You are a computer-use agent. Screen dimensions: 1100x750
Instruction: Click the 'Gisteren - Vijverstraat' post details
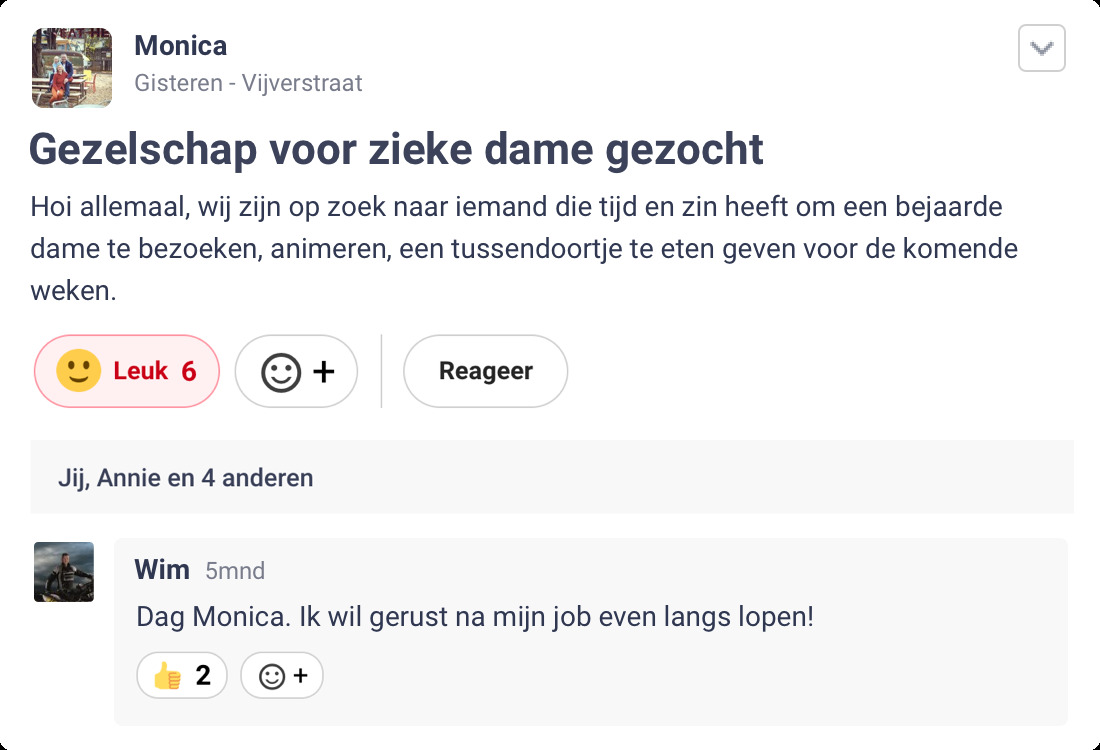248,83
